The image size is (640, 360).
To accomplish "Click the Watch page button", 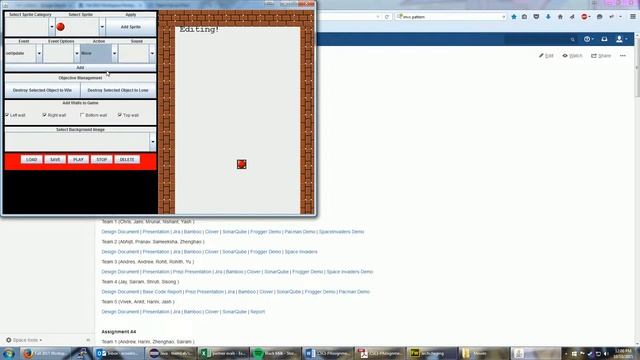I will click(x=572, y=56).
